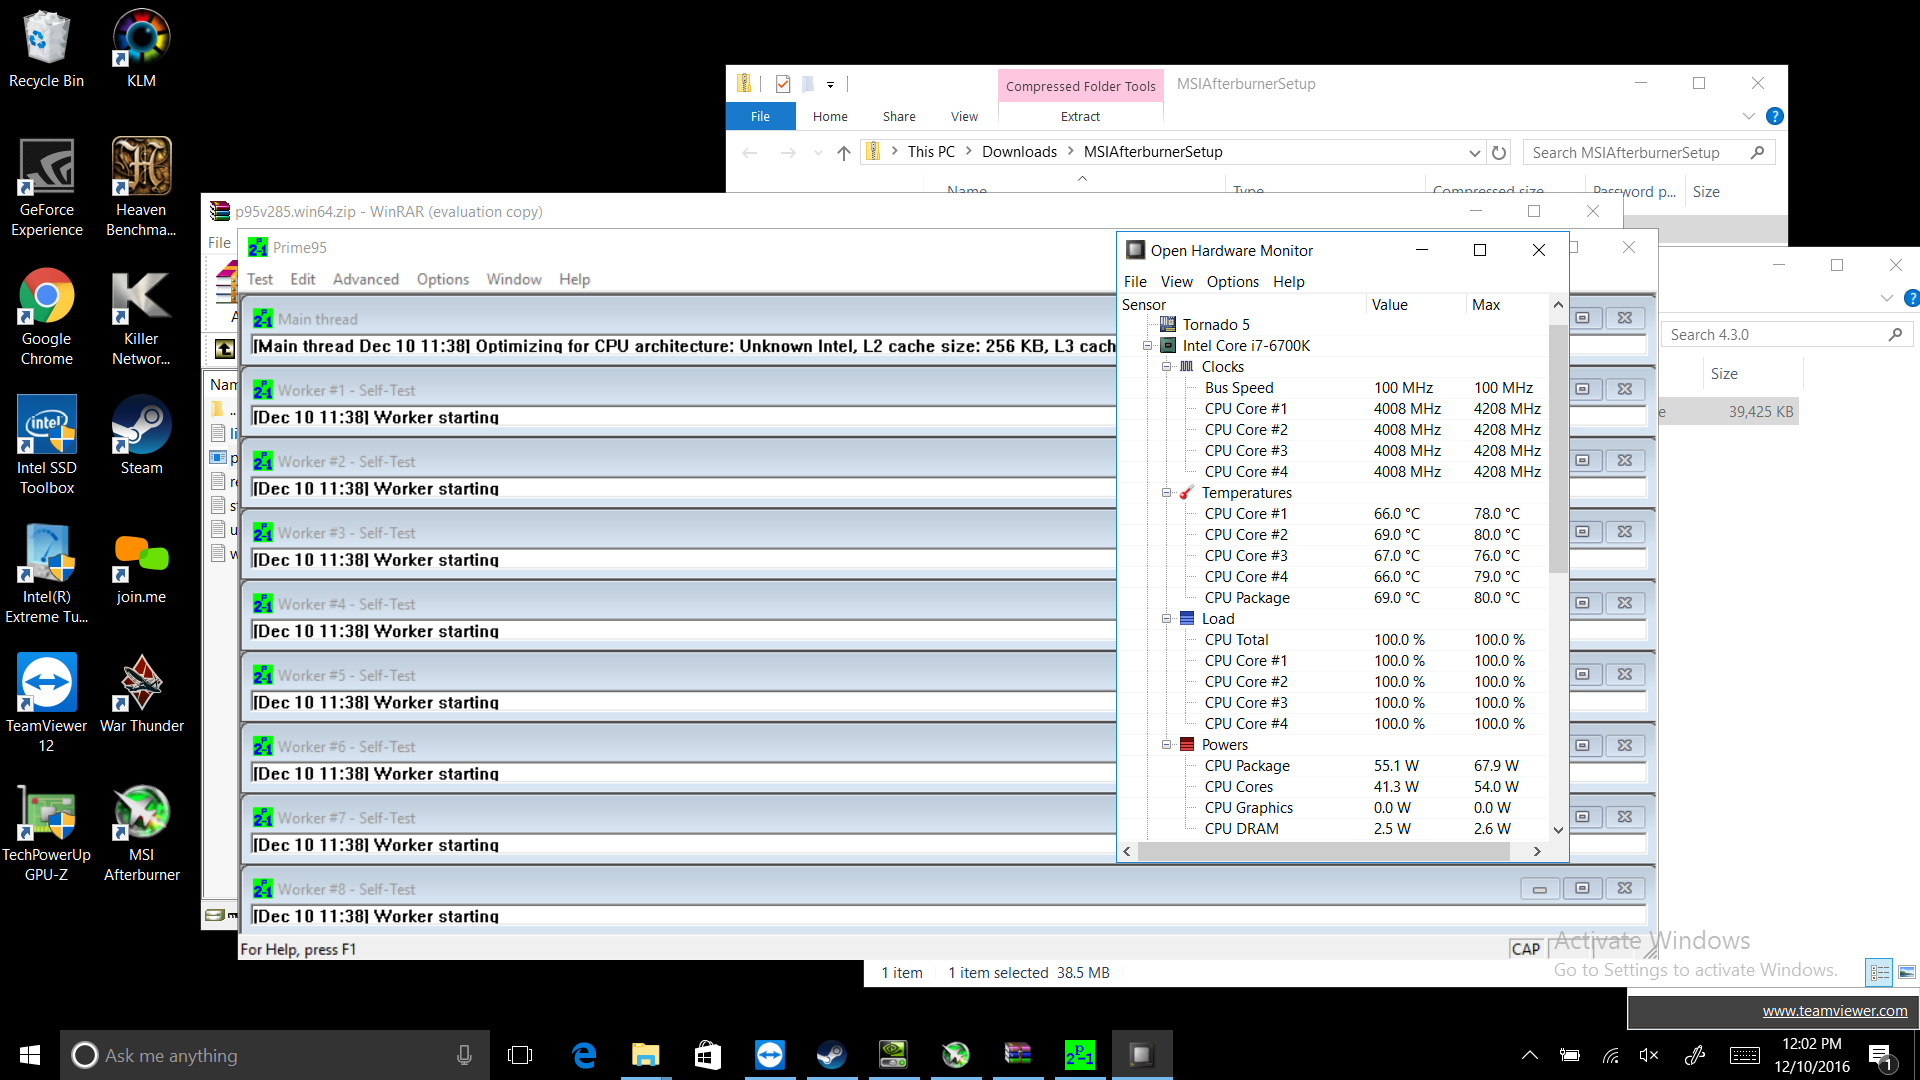The width and height of the screenshot is (1920, 1080).
Task: Open Hardware Monitor Options menu
Action: coord(1232,282)
